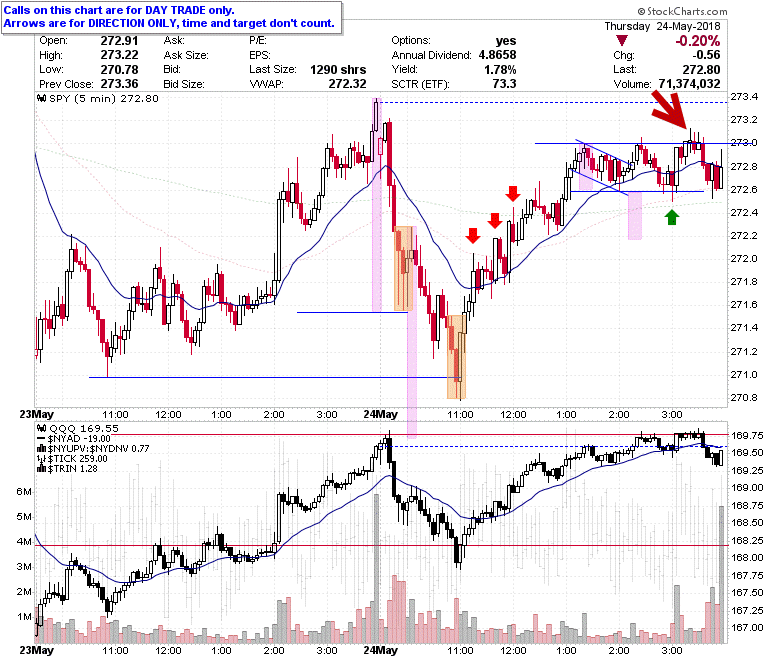
Task: Click the icon before $TICK legend entry
Action: click(42, 459)
